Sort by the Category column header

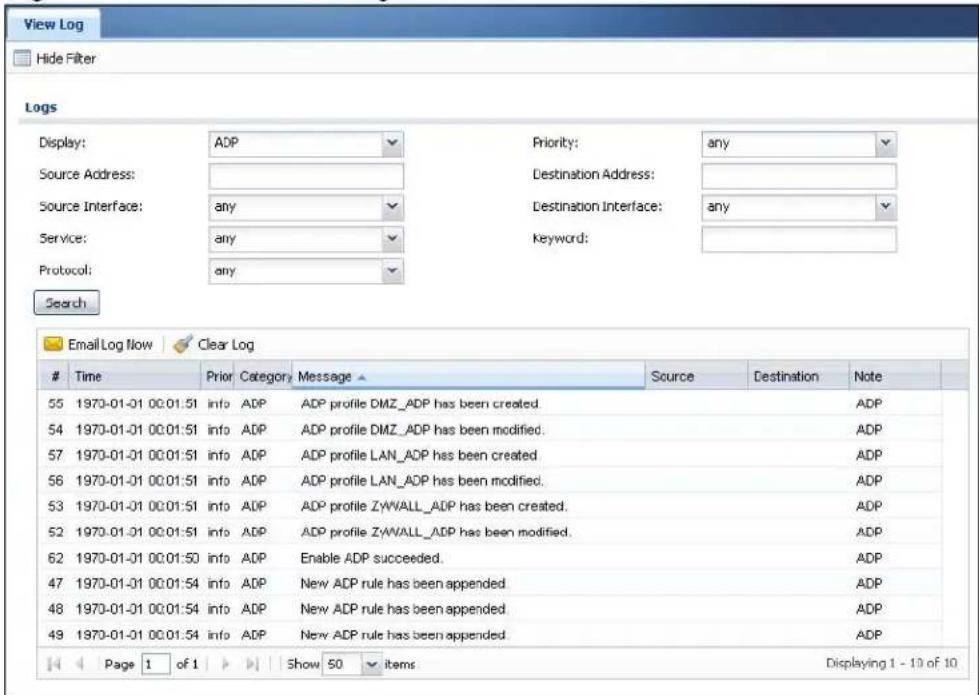pos(264,377)
